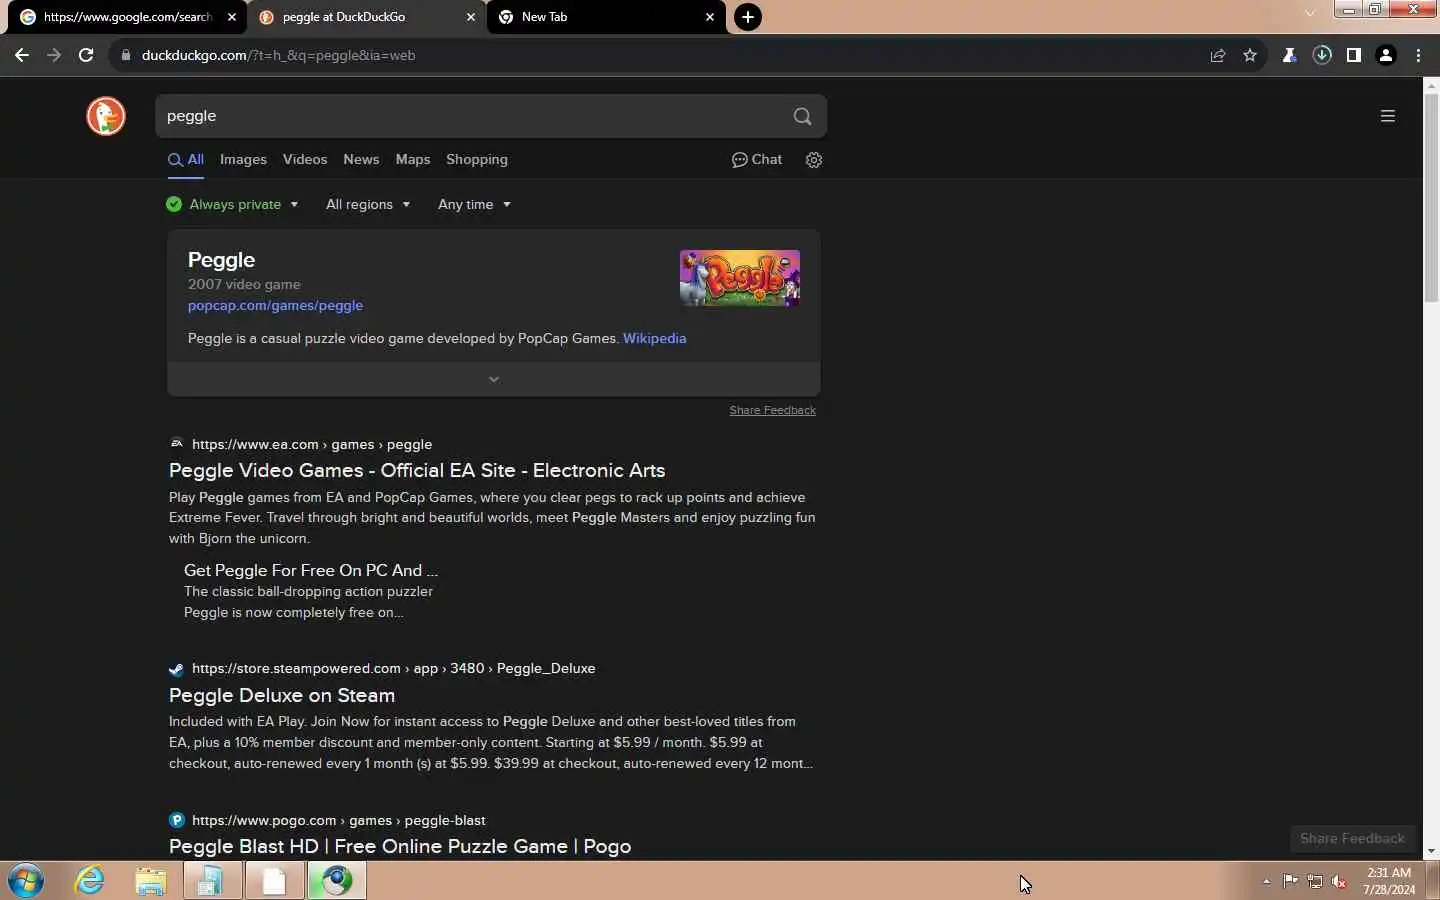
Task: Open the Wikipedia link in info card
Action: click(x=654, y=338)
